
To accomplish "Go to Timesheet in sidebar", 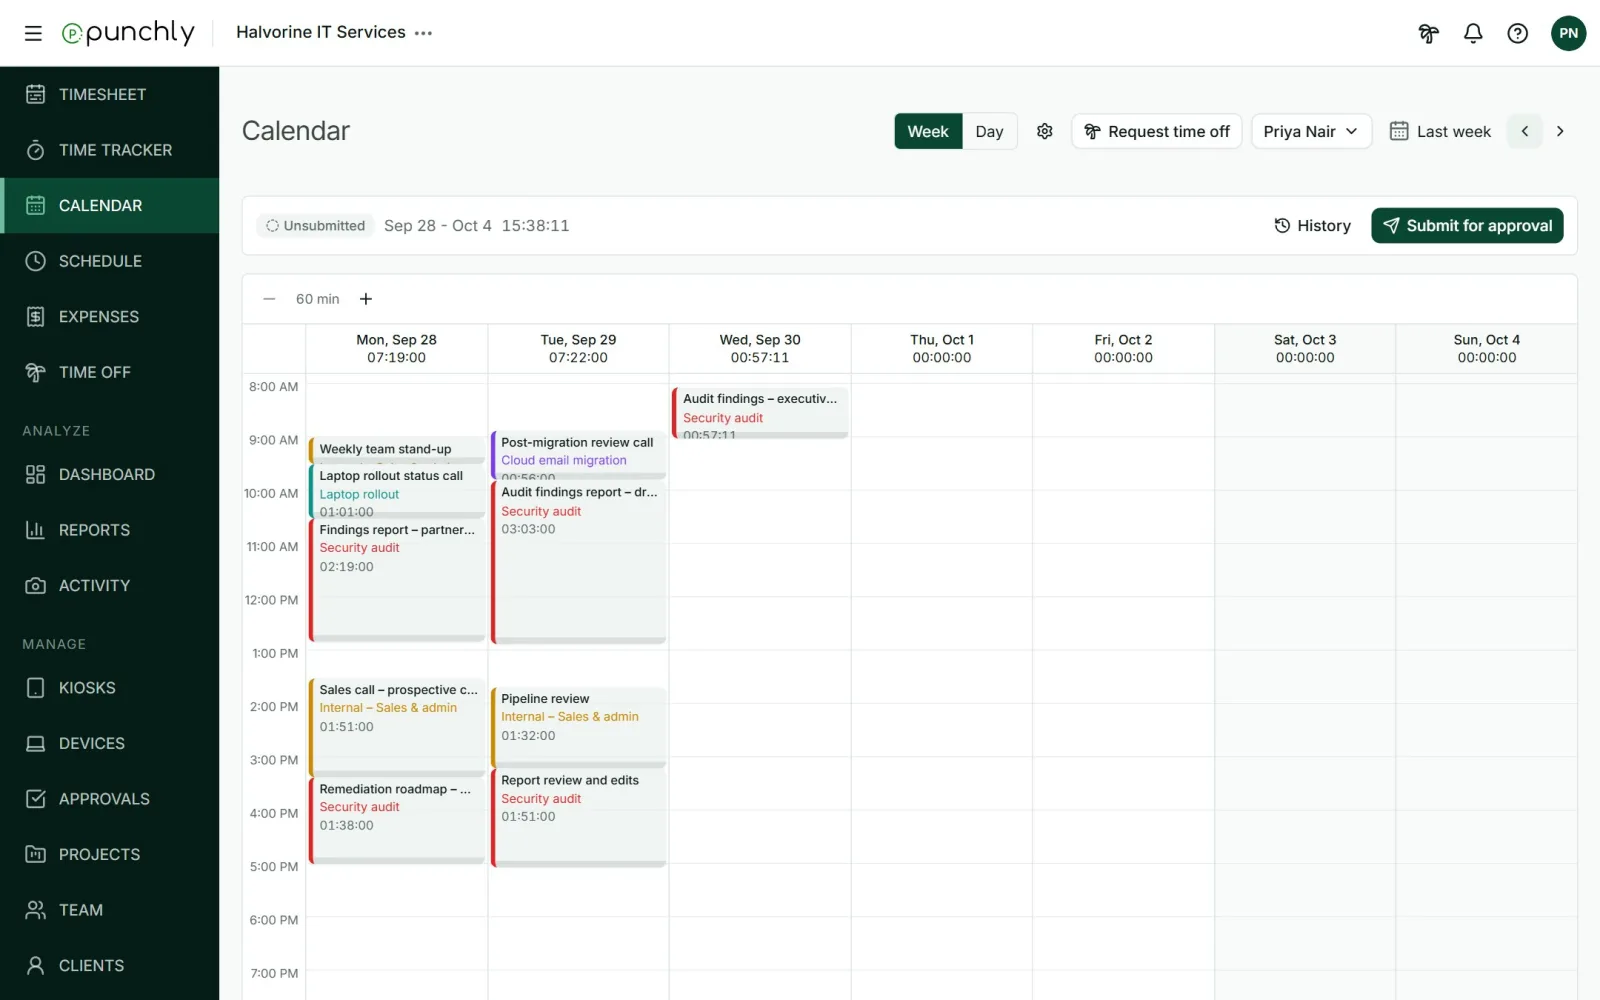I will coord(110,94).
